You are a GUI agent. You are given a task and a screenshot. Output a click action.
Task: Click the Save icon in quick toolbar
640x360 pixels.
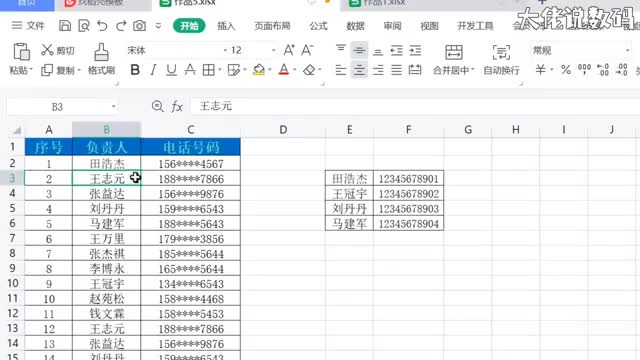click(65, 26)
